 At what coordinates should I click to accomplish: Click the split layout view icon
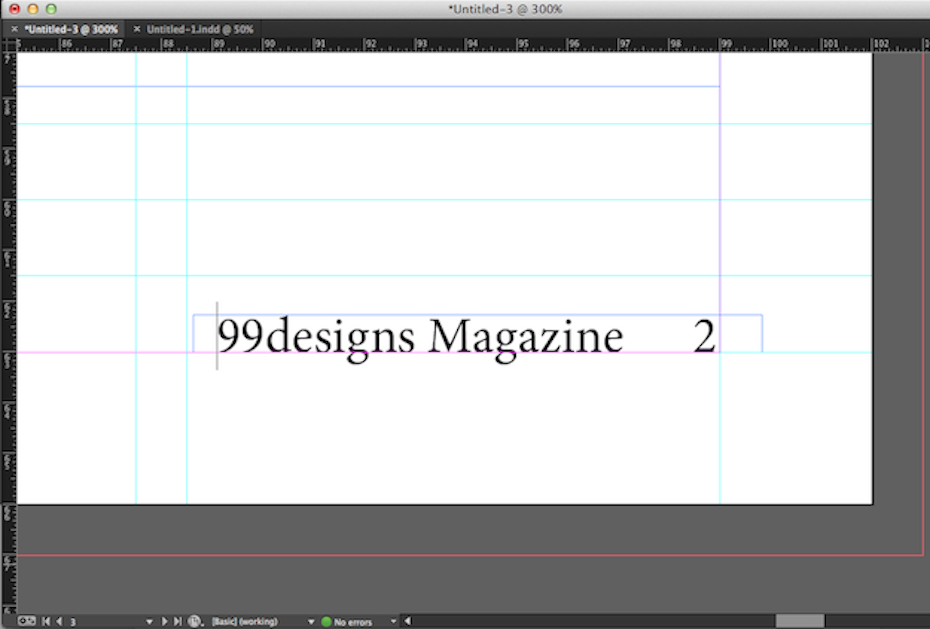click(x=25, y=621)
